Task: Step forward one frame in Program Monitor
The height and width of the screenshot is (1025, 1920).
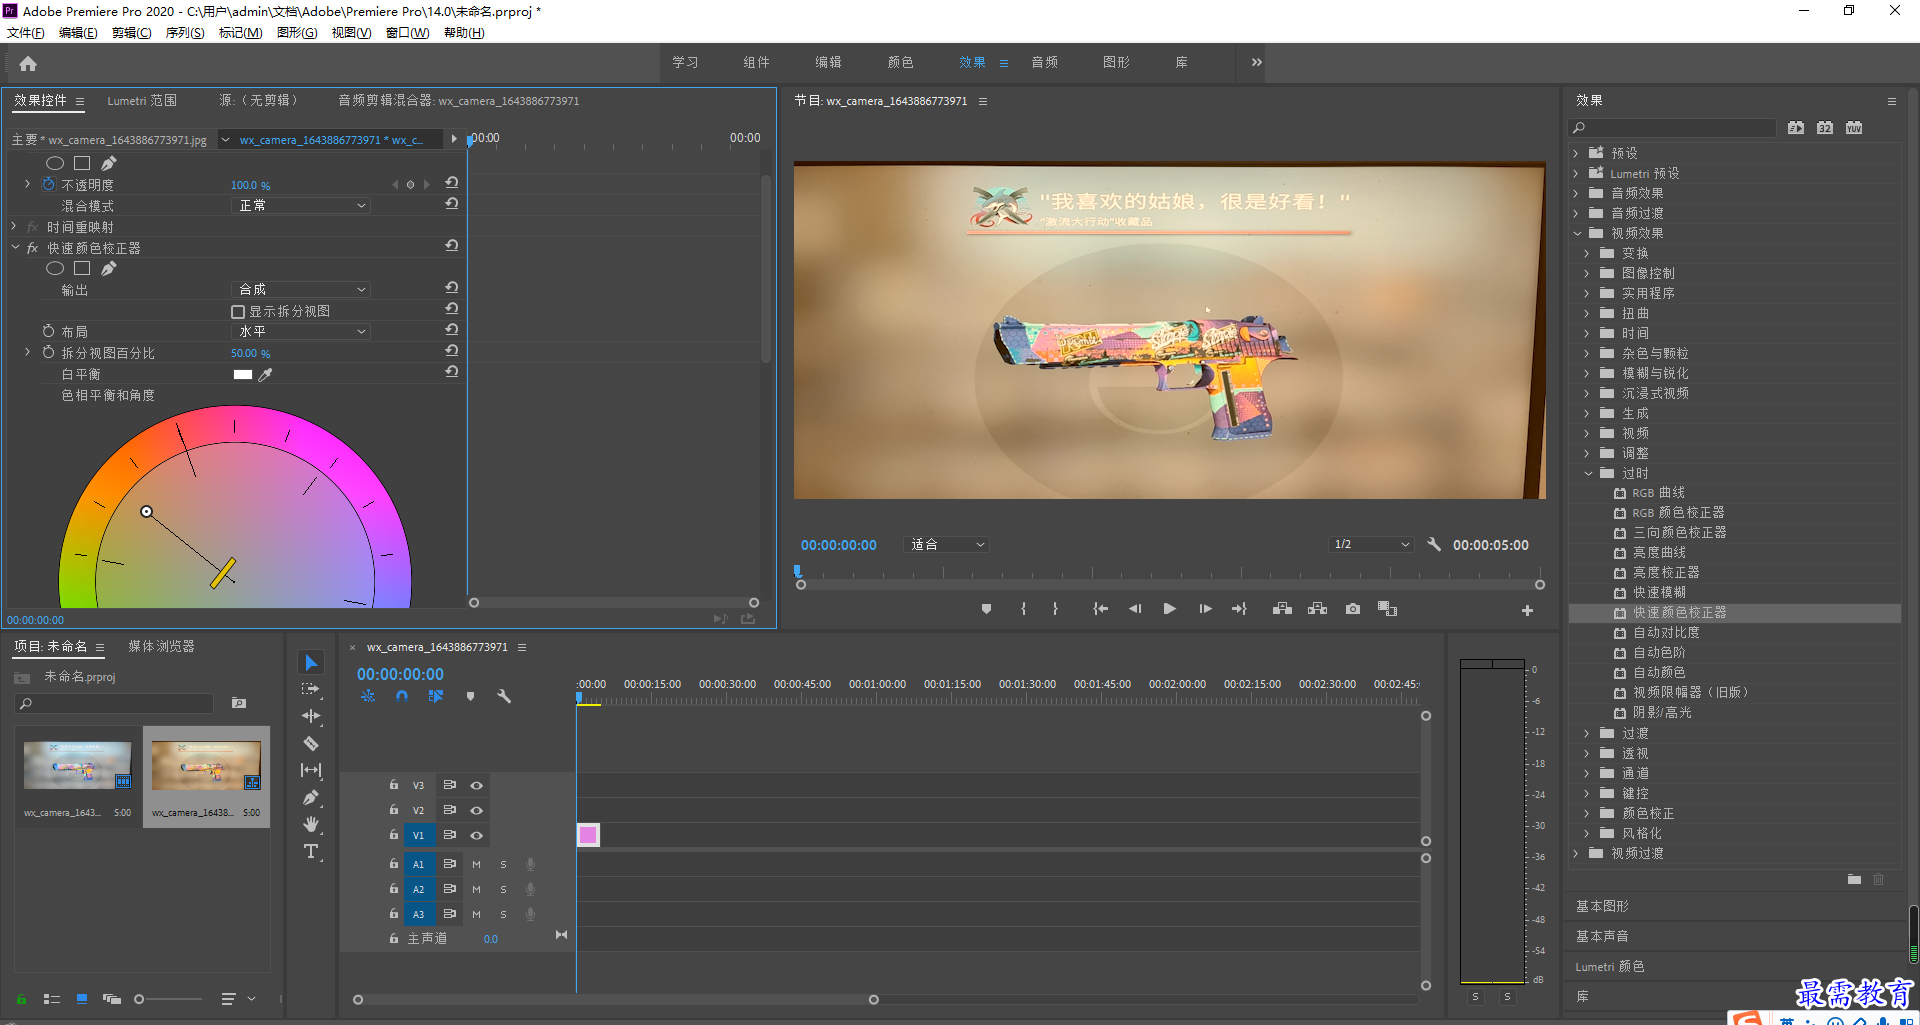Action: [1205, 608]
